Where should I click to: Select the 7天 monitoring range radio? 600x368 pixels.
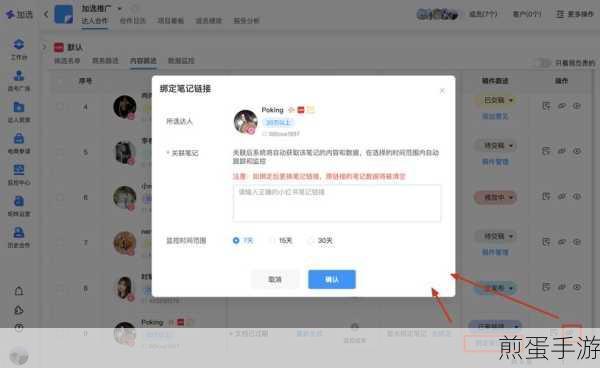pos(236,240)
